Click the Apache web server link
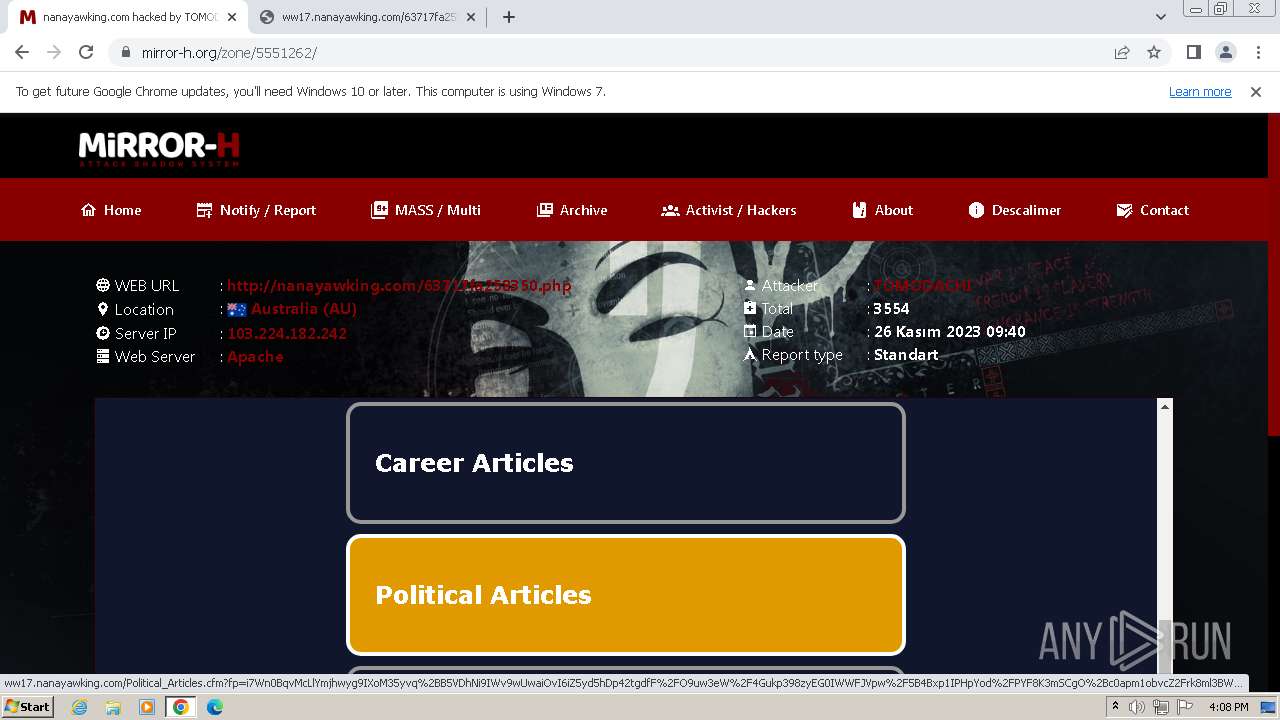Viewport: 1280px width, 720px height. coord(255,356)
